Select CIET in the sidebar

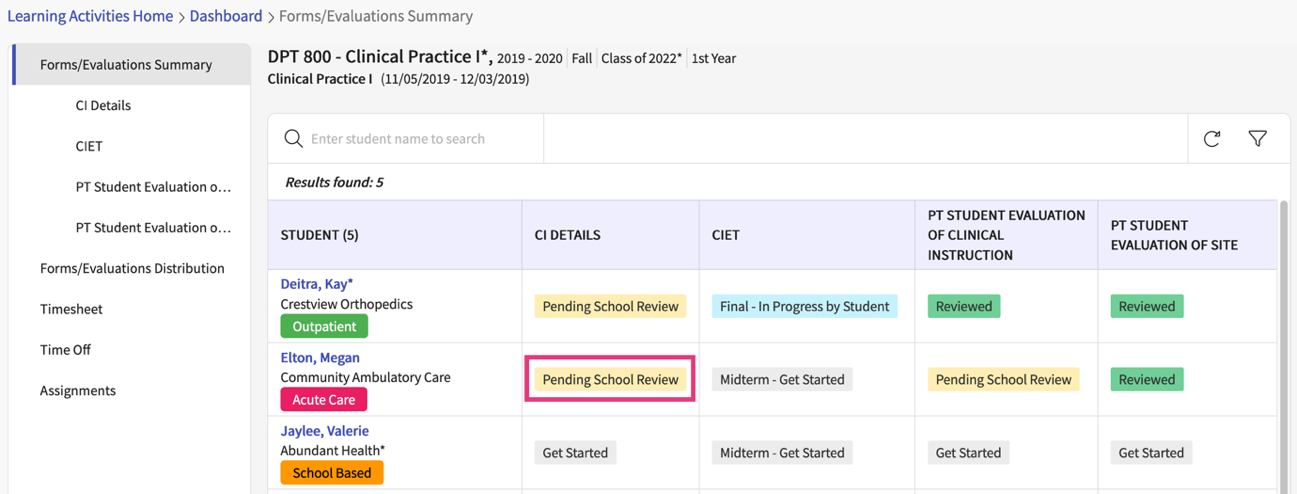click(89, 146)
